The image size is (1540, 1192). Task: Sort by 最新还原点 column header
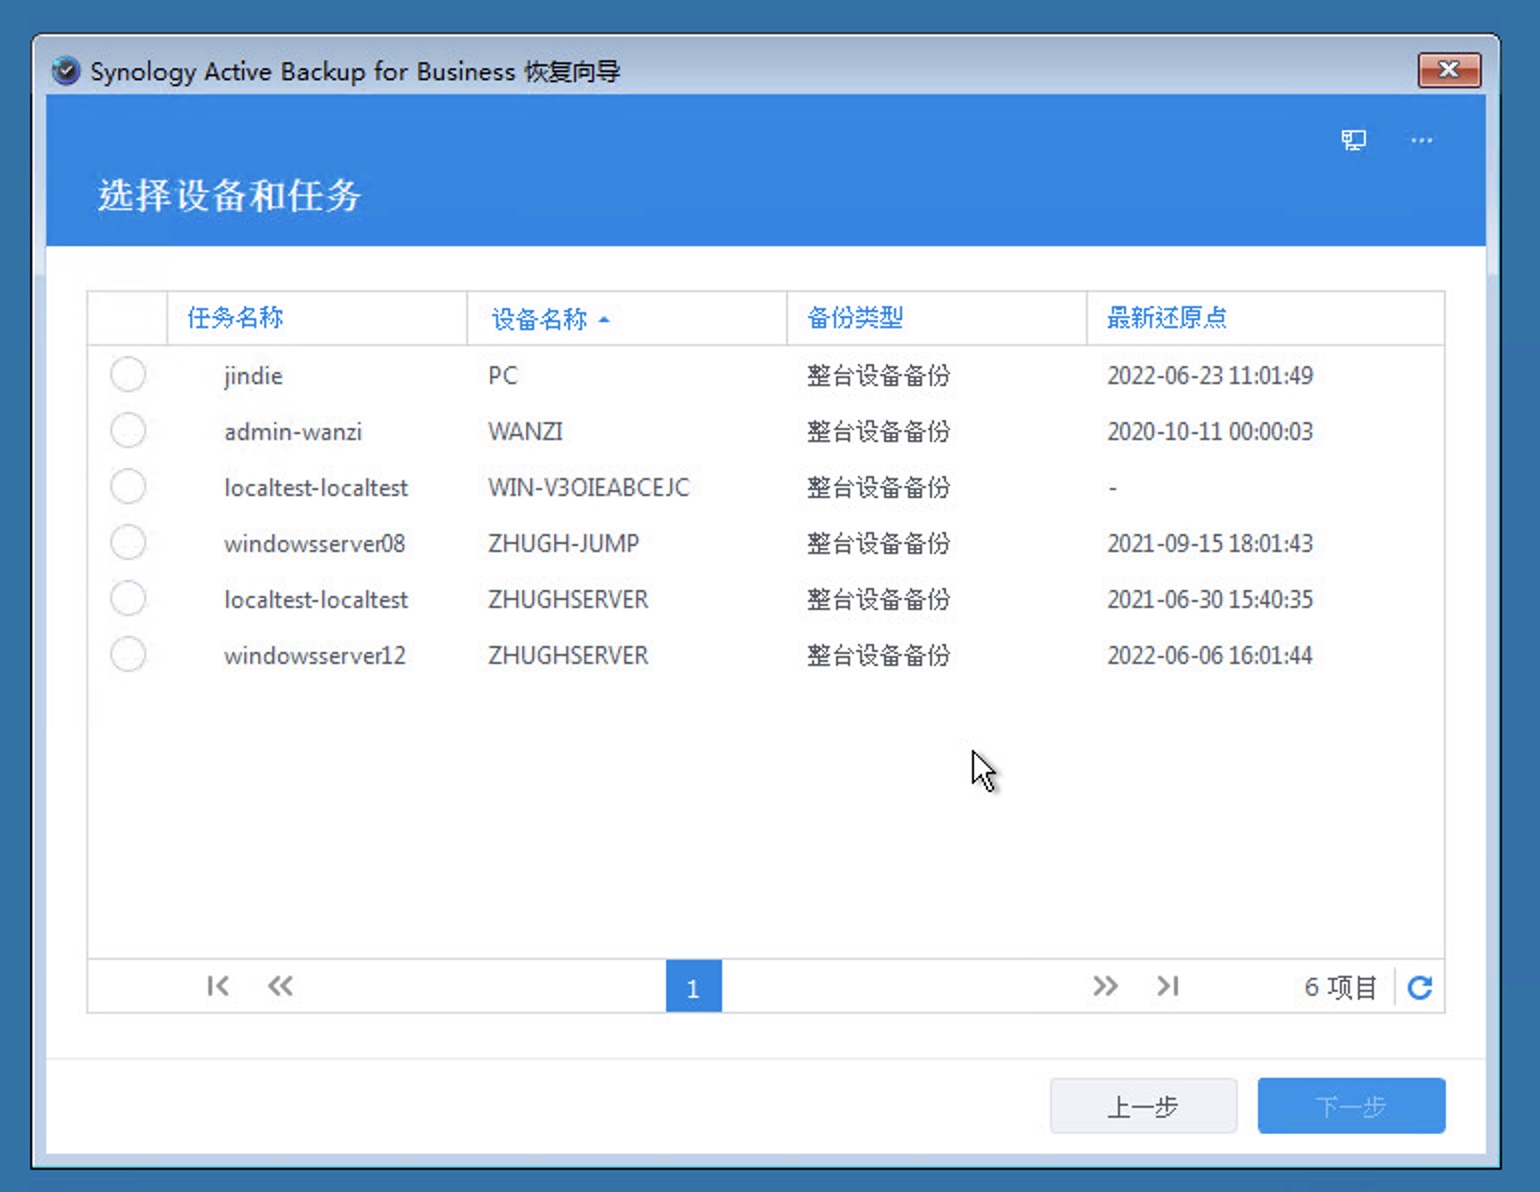pos(1265,318)
